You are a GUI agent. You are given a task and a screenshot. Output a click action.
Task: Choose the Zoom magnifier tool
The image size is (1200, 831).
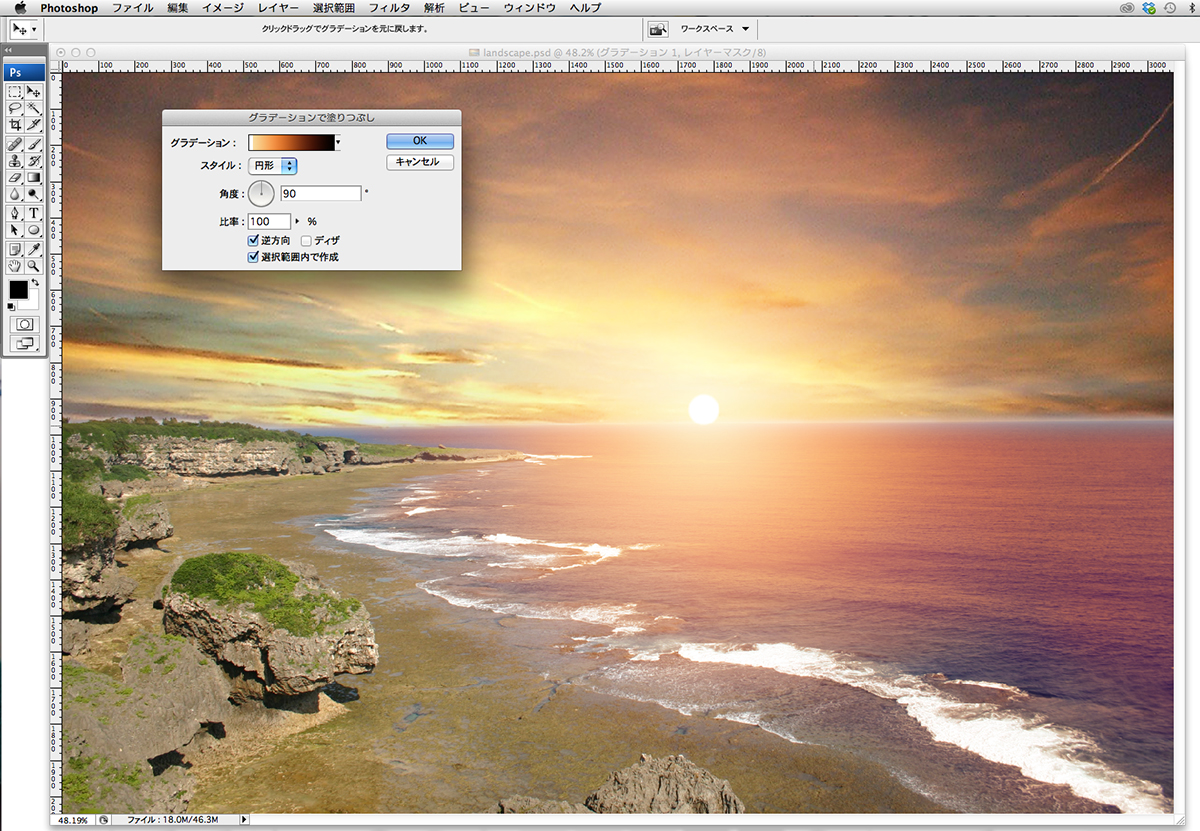34,266
